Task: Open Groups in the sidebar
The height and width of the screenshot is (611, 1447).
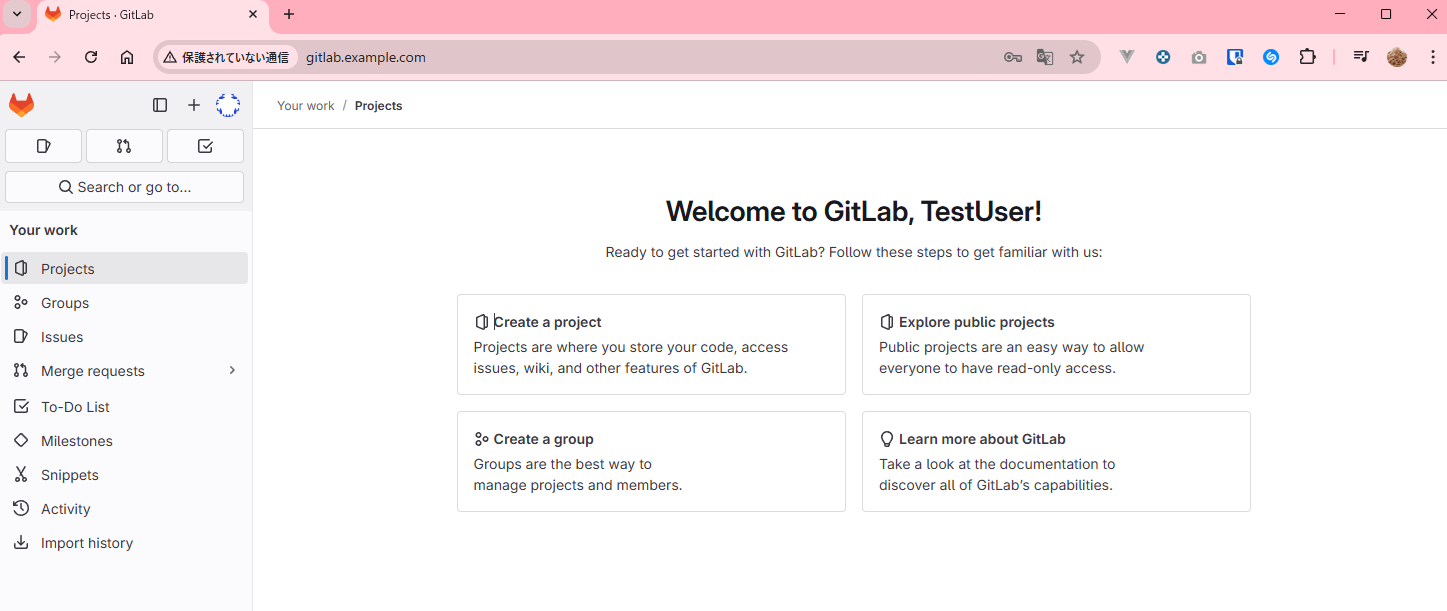Action: point(126,303)
